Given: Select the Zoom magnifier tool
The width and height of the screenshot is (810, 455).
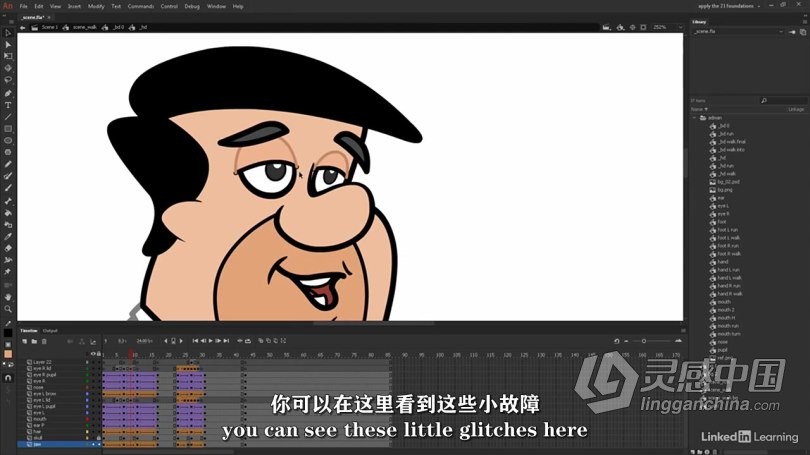Looking at the screenshot, I should point(8,309).
